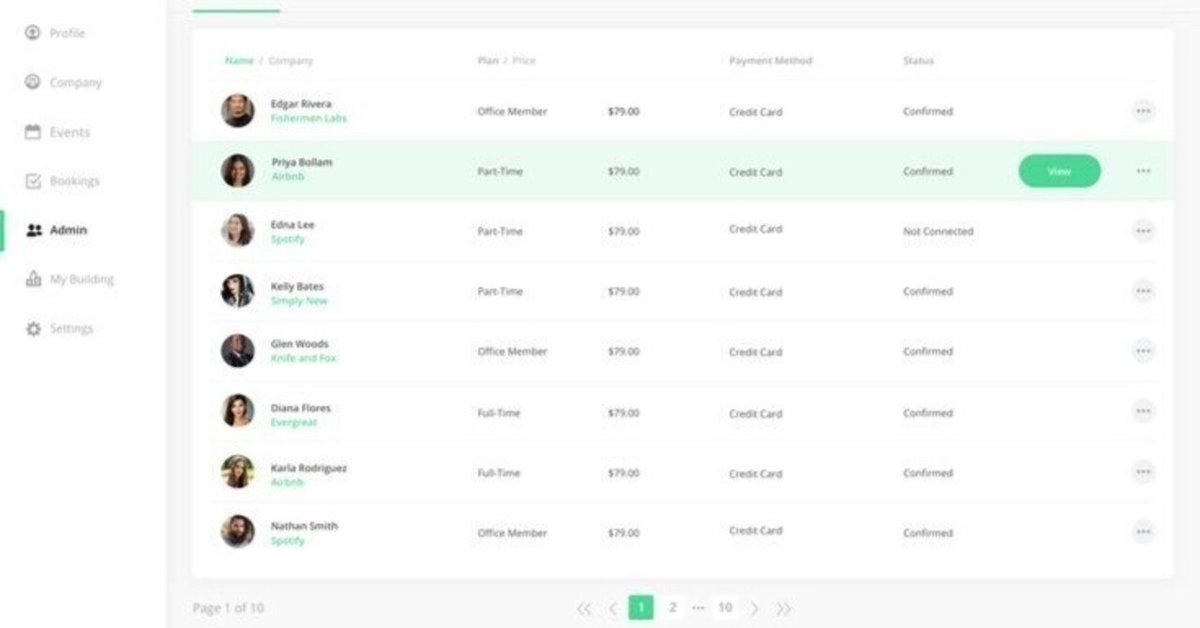Click Nathan Smith's avatar photo
Viewport: 1200px width, 628px height.
pos(237,531)
